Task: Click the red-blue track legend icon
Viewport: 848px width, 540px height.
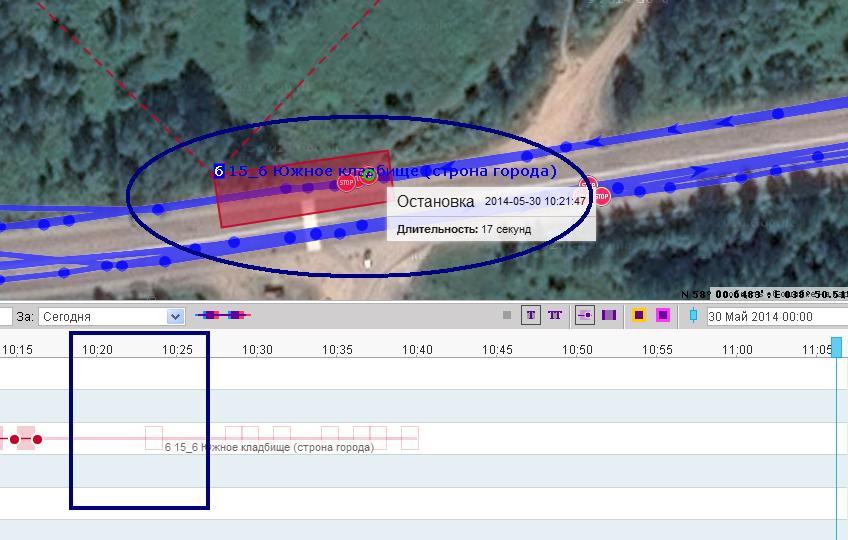Action: (222, 316)
